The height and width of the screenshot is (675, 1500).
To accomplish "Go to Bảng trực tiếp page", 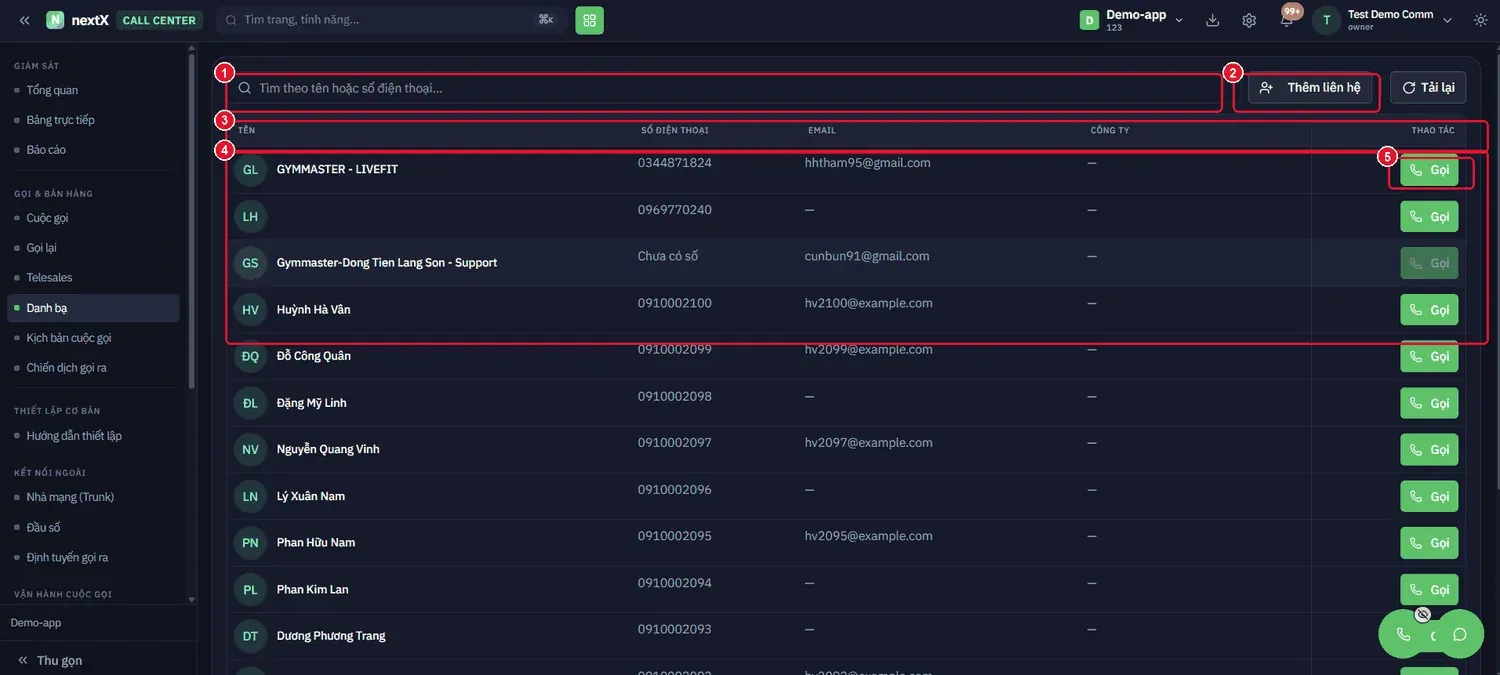I will pos(61,120).
